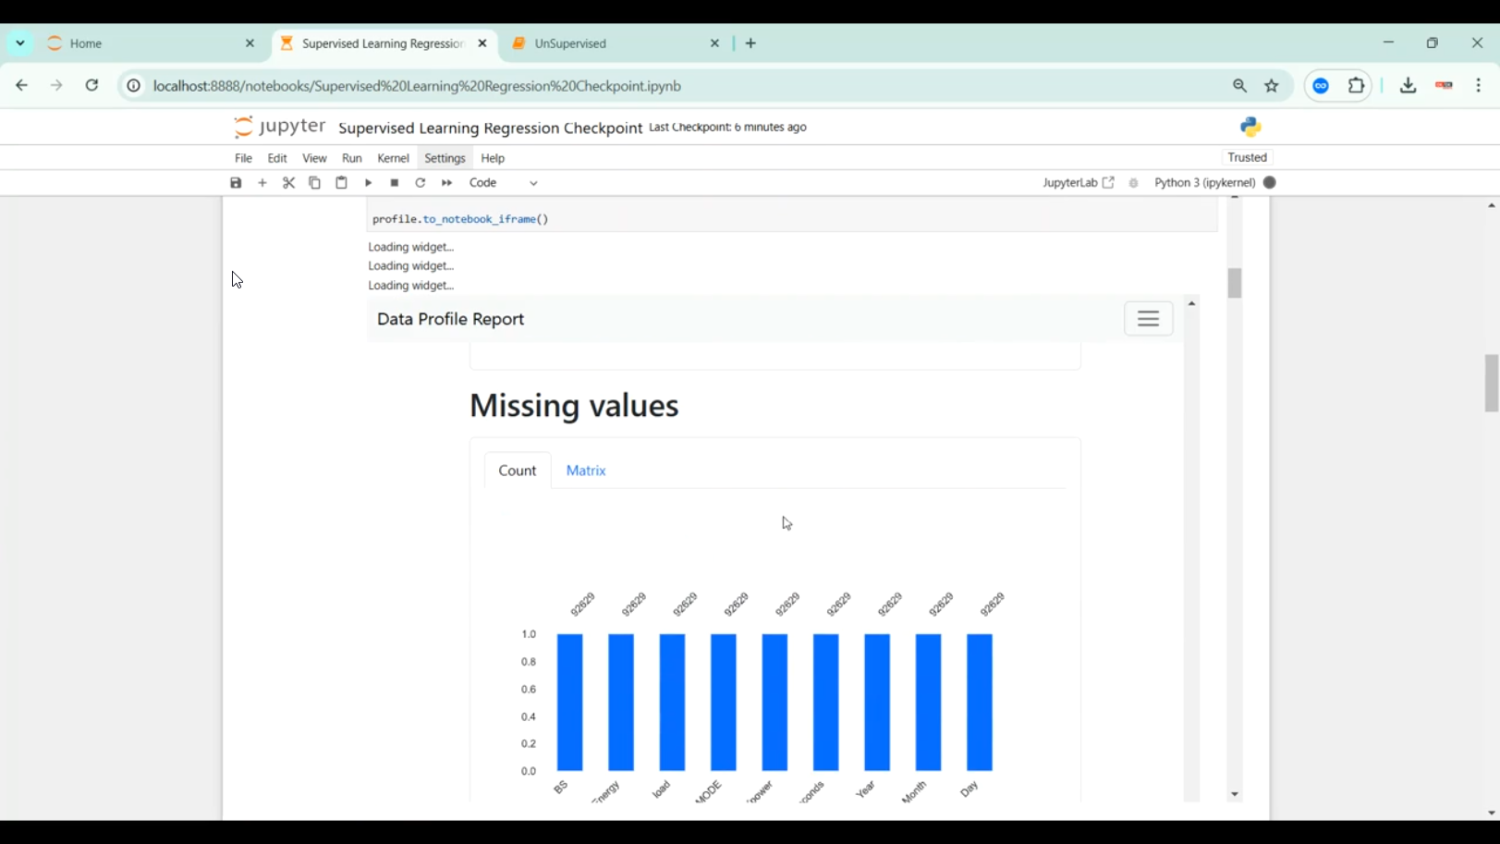This screenshot has width=1500, height=844.
Task: Paste the cell from the clipboard icon
Action: [341, 183]
